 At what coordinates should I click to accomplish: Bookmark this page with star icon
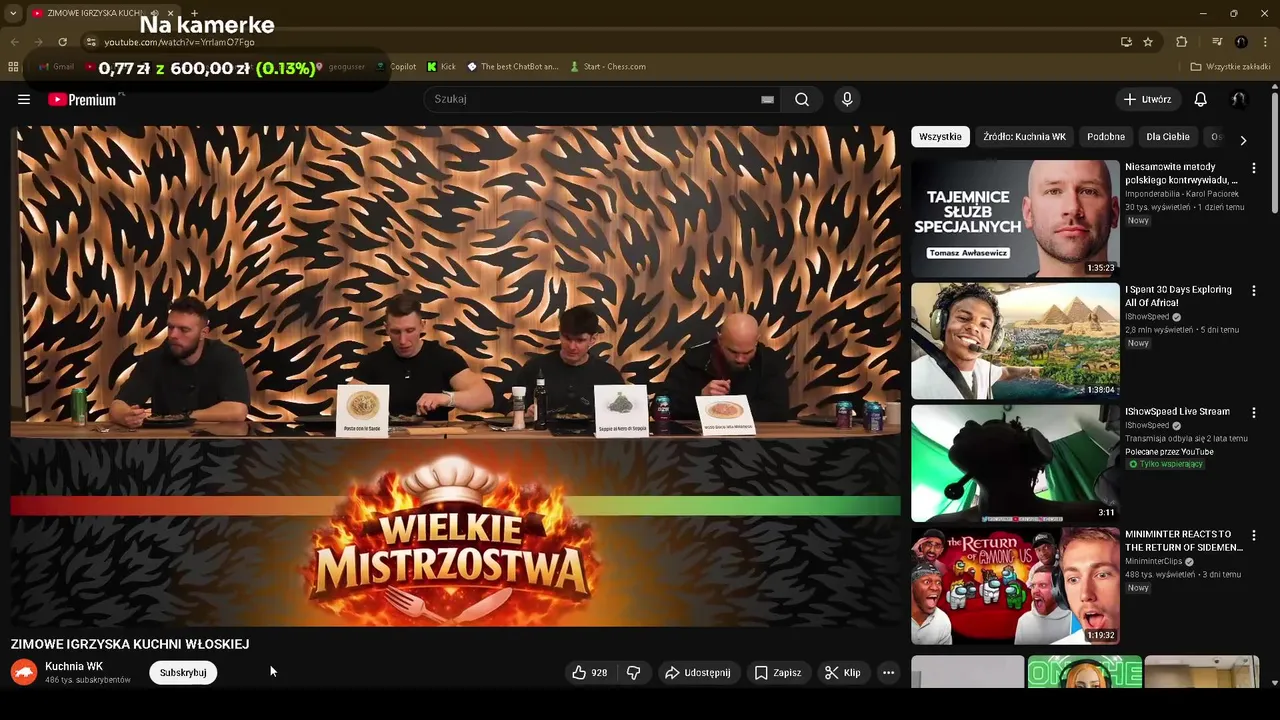click(x=1148, y=42)
